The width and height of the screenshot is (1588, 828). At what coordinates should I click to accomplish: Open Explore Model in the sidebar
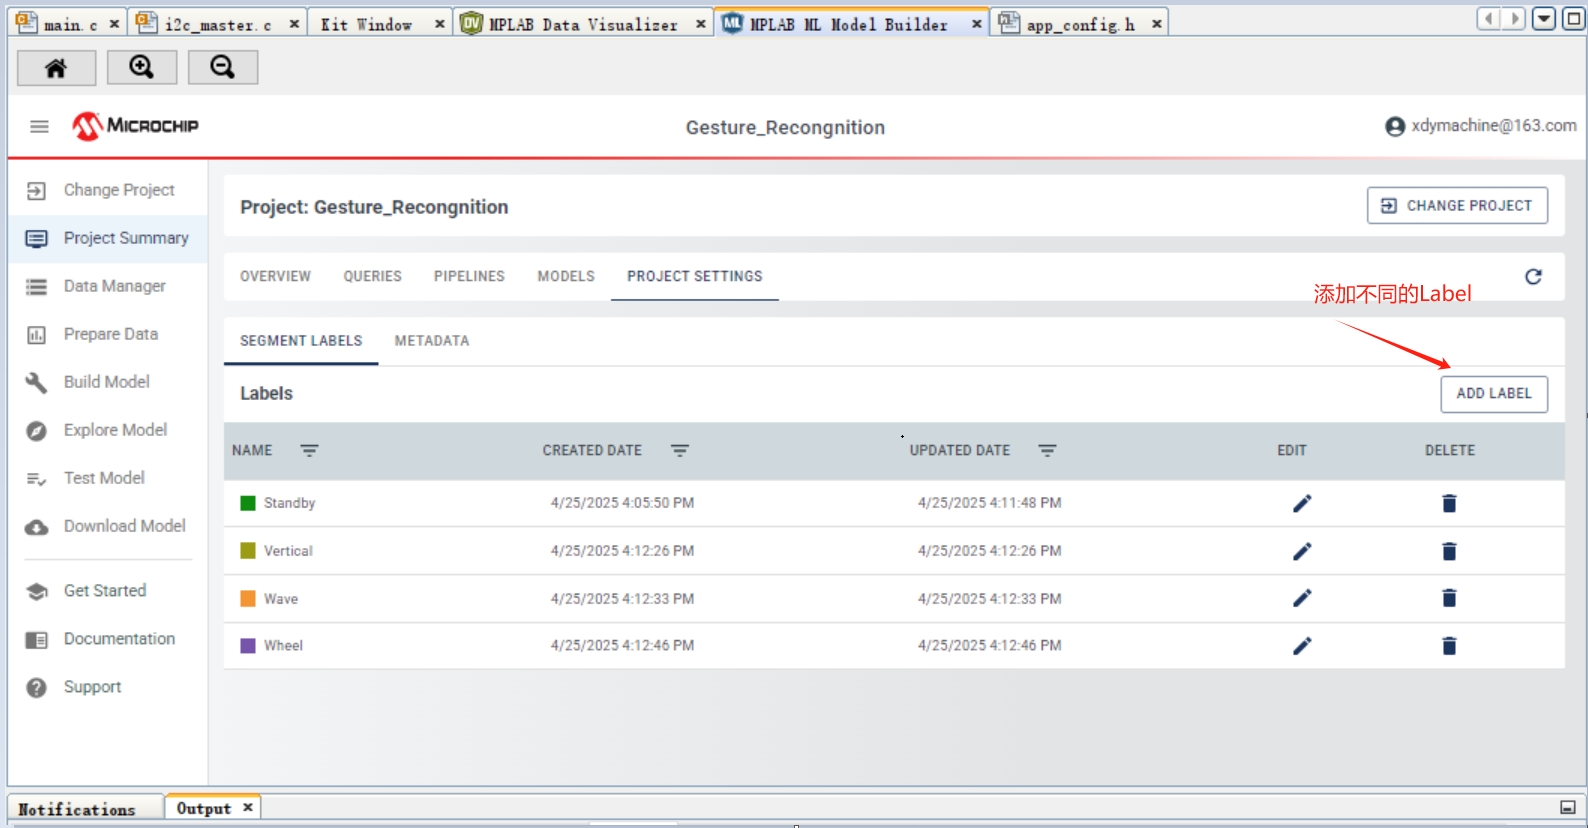pyautogui.click(x=108, y=430)
